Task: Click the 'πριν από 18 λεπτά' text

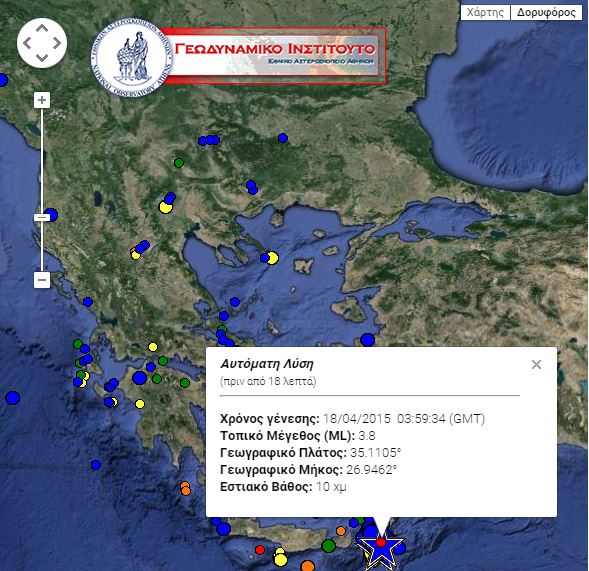Action: (x=268, y=381)
